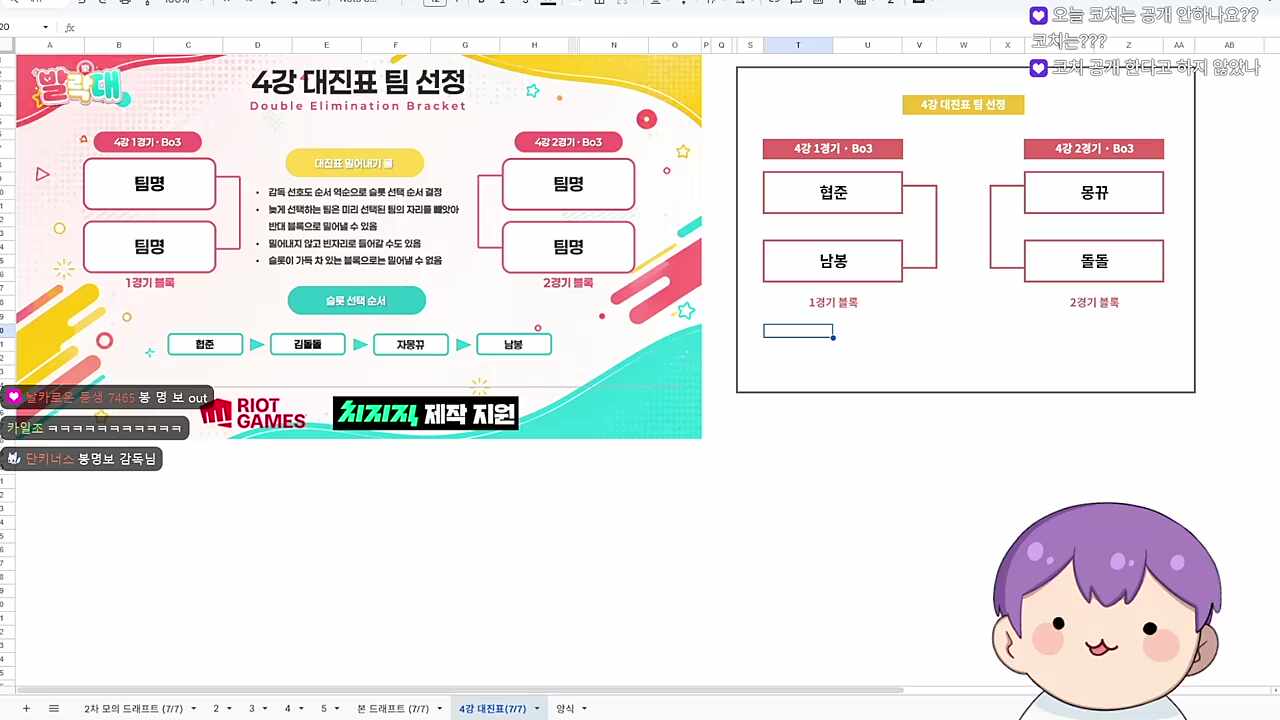This screenshot has width=1280, height=720.
Task: Open the menu arrow of sheet tab 3
Action: pyautogui.click(x=265, y=709)
